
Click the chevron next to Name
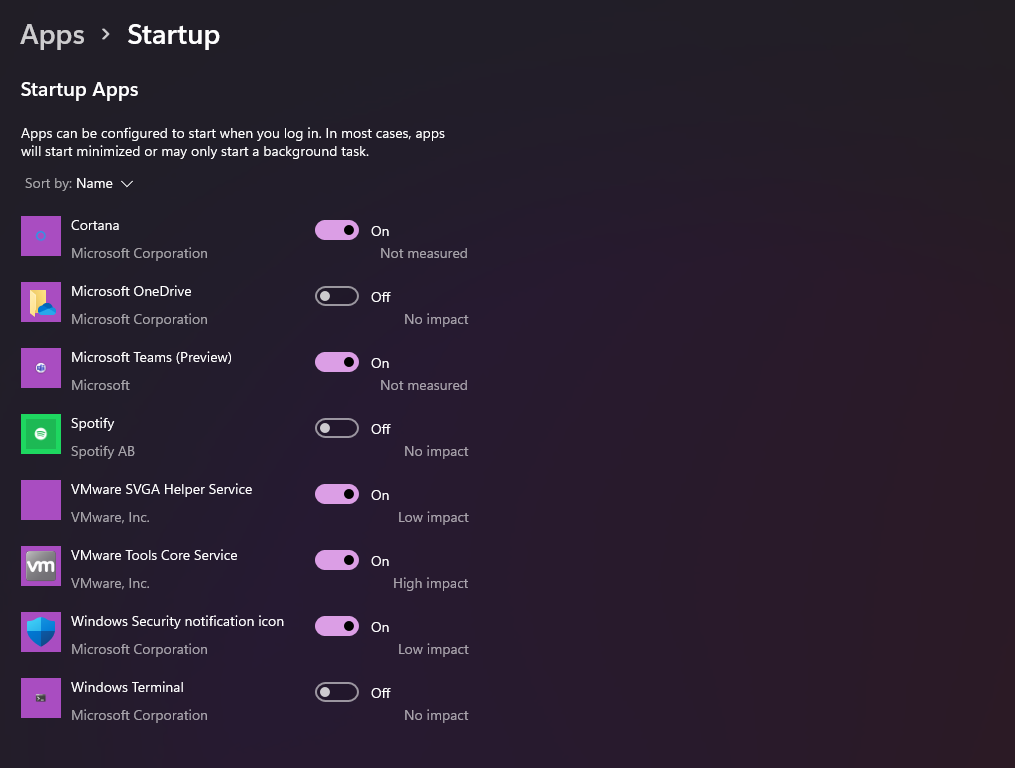click(127, 183)
